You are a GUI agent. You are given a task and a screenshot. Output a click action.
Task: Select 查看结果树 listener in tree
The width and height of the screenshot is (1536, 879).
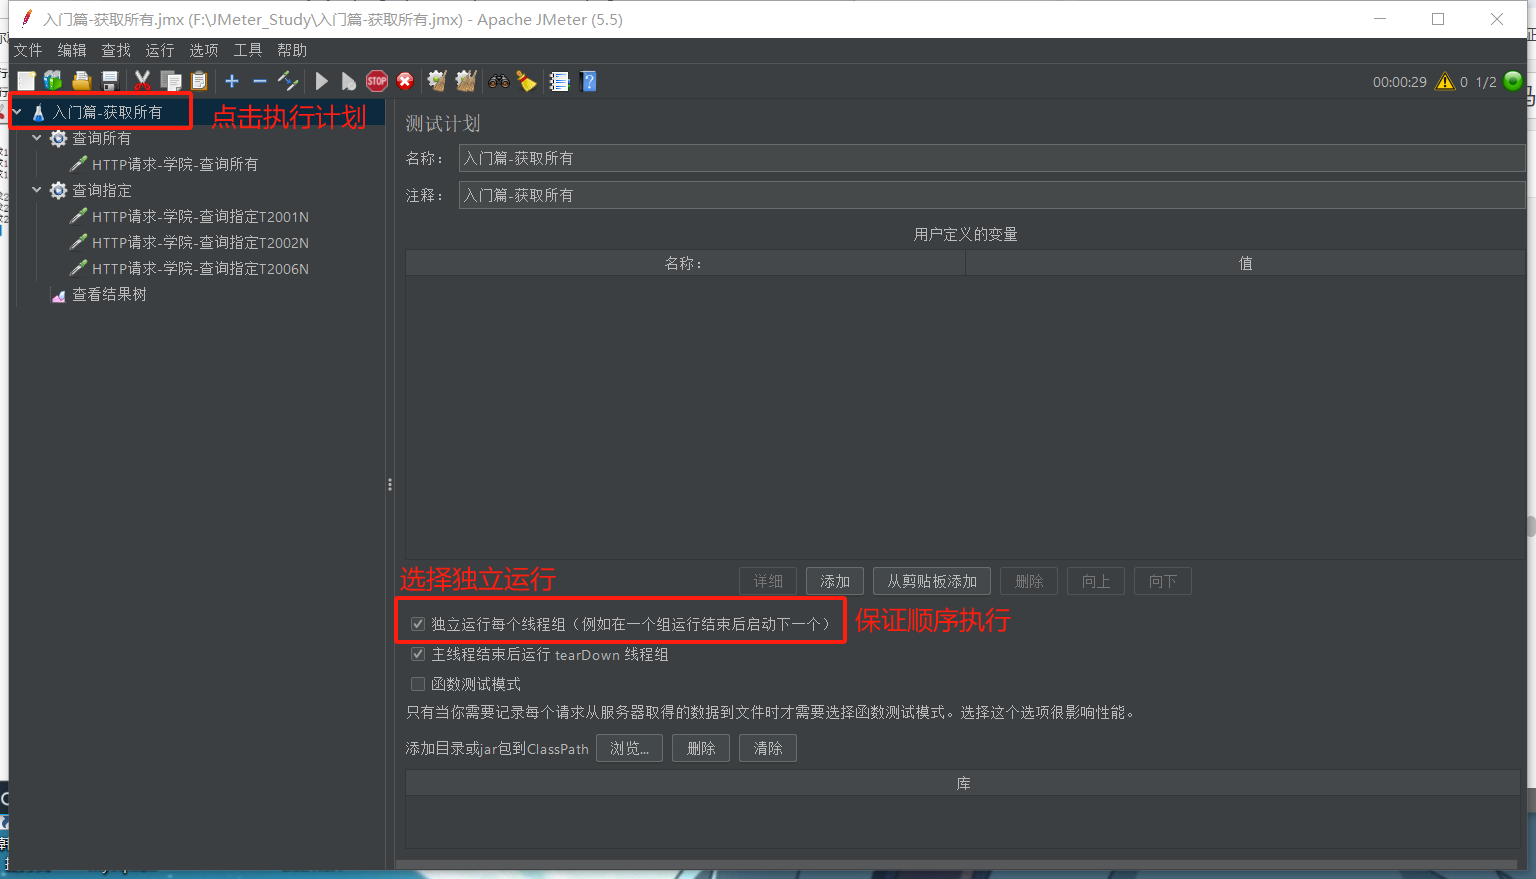[109, 294]
